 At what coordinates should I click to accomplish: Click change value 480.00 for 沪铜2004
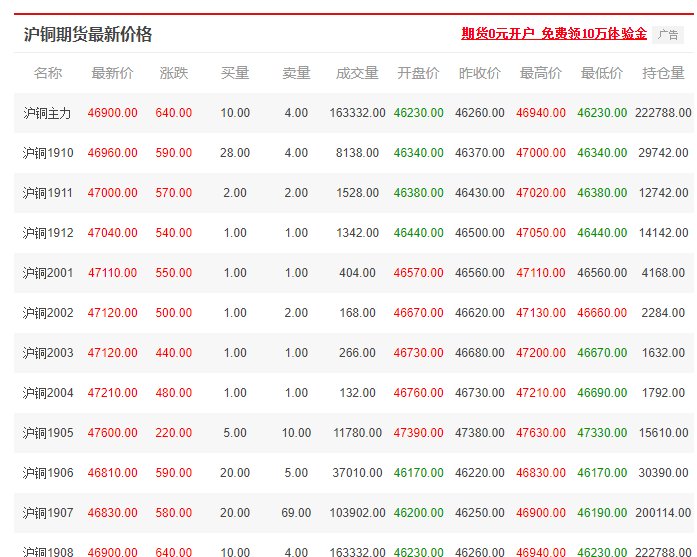pyautogui.click(x=174, y=393)
